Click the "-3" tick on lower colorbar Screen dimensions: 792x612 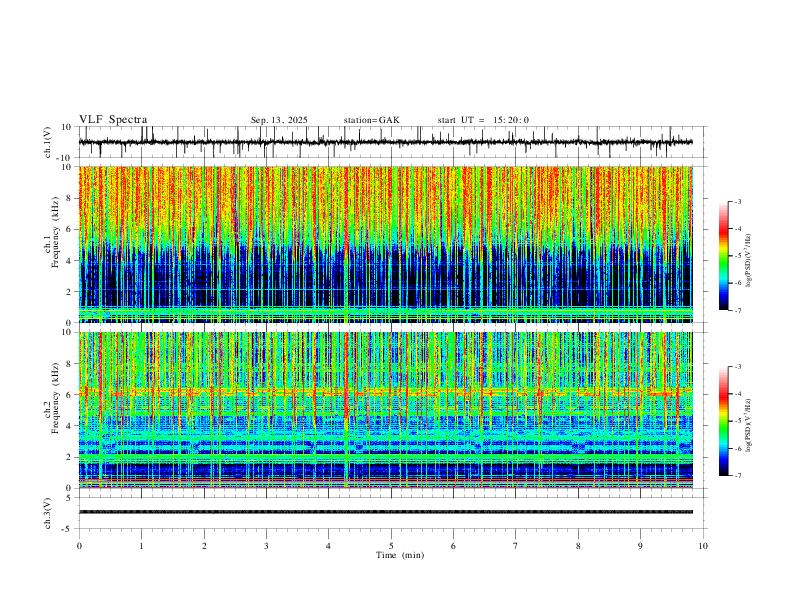[x=738, y=367]
